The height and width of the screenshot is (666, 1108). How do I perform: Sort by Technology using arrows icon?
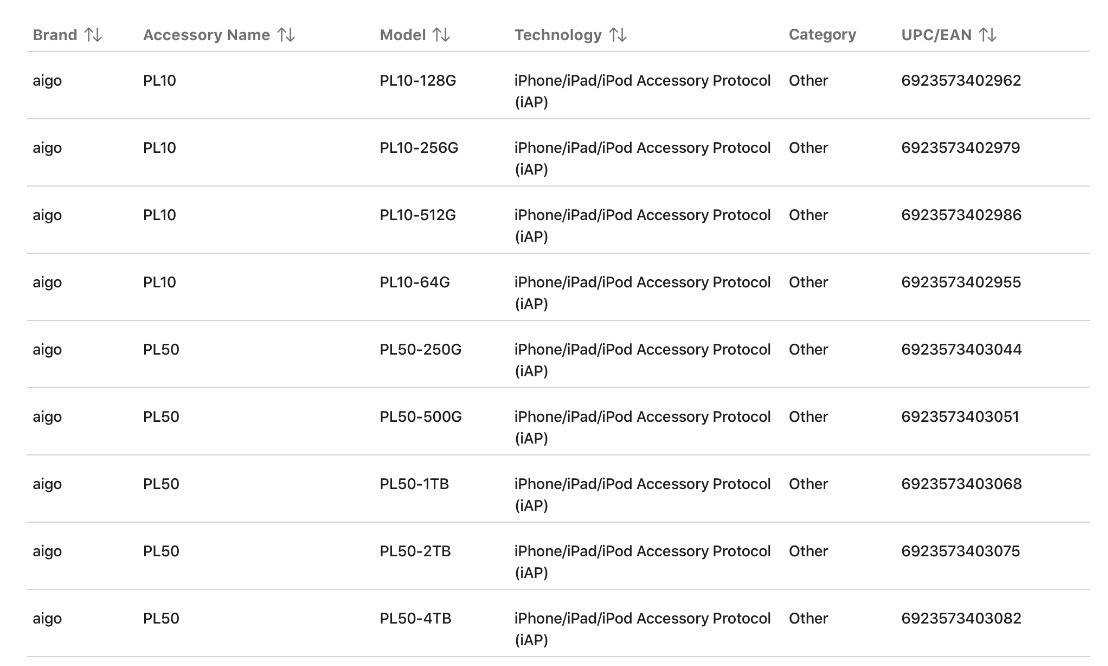point(618,35)
